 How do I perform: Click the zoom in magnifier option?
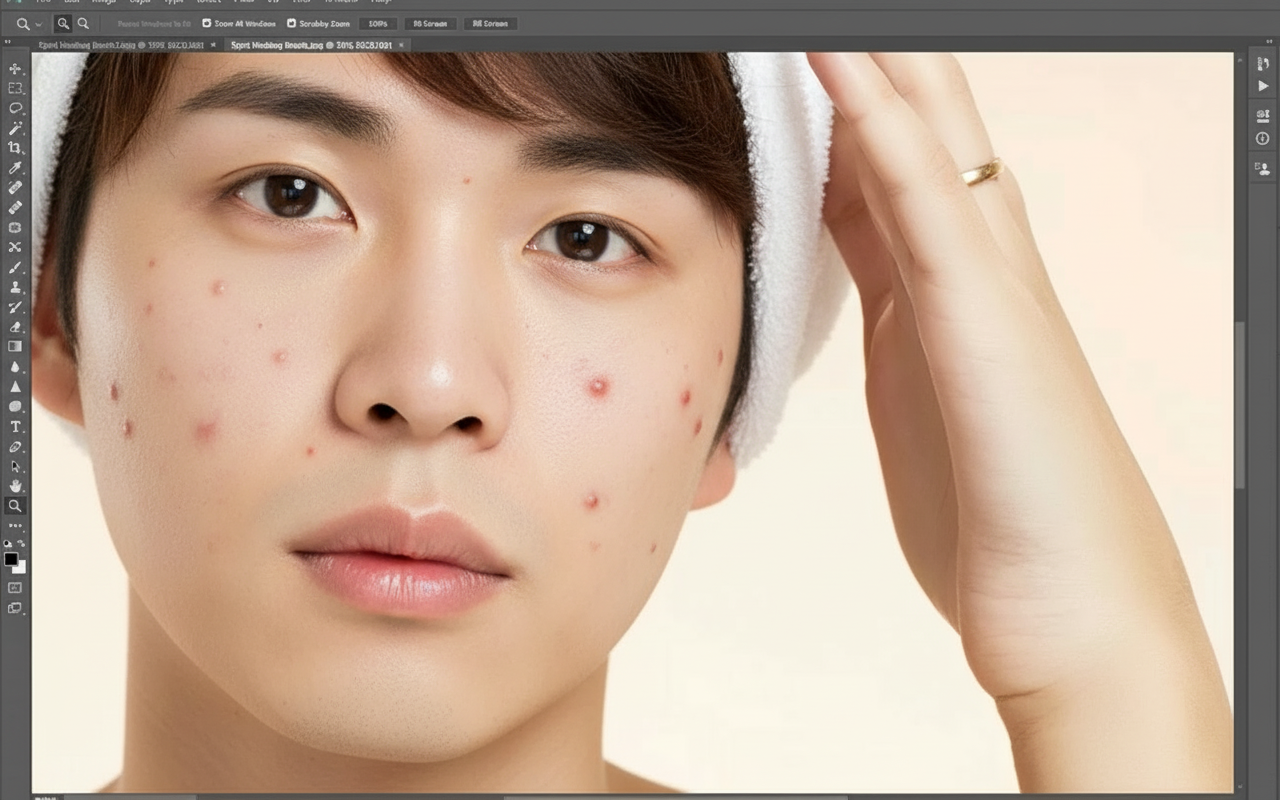(64, 23)
